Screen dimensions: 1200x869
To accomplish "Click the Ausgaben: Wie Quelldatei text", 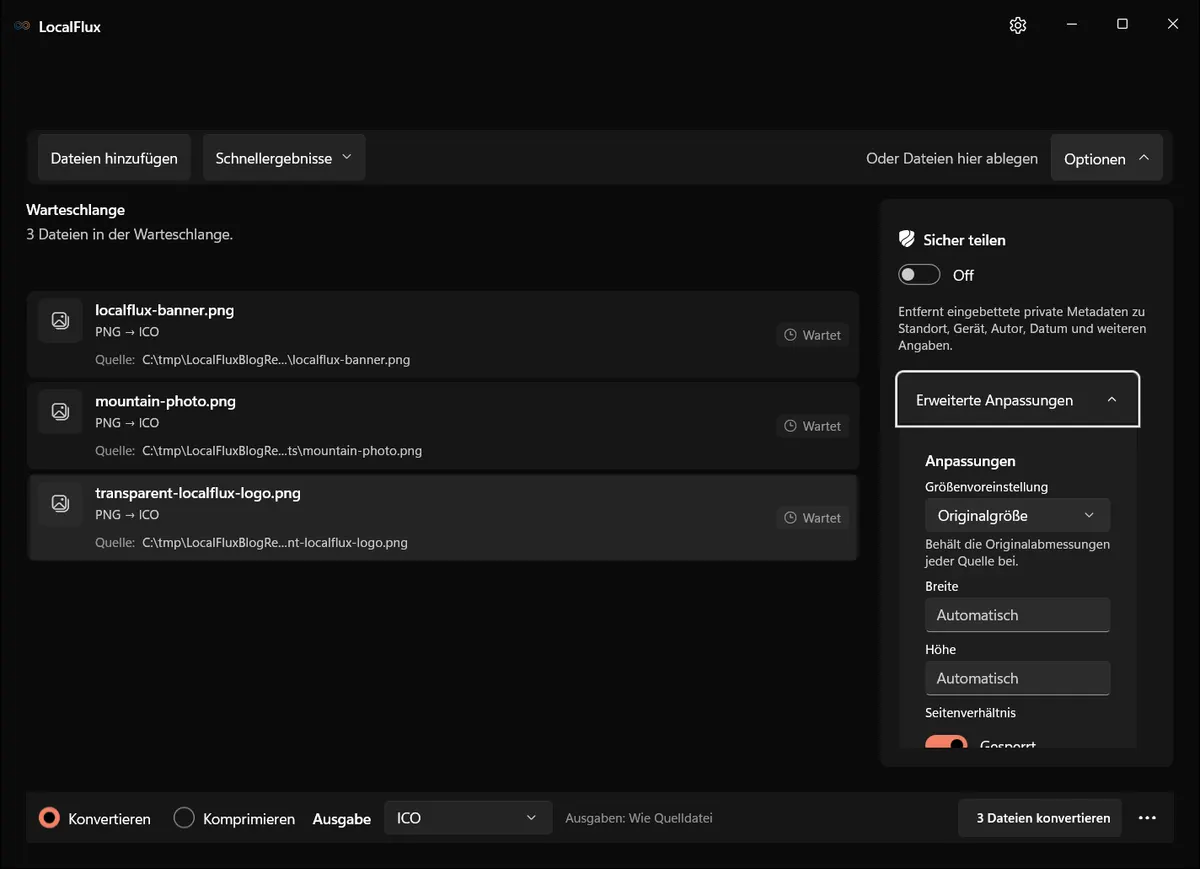I will point(639,818).
